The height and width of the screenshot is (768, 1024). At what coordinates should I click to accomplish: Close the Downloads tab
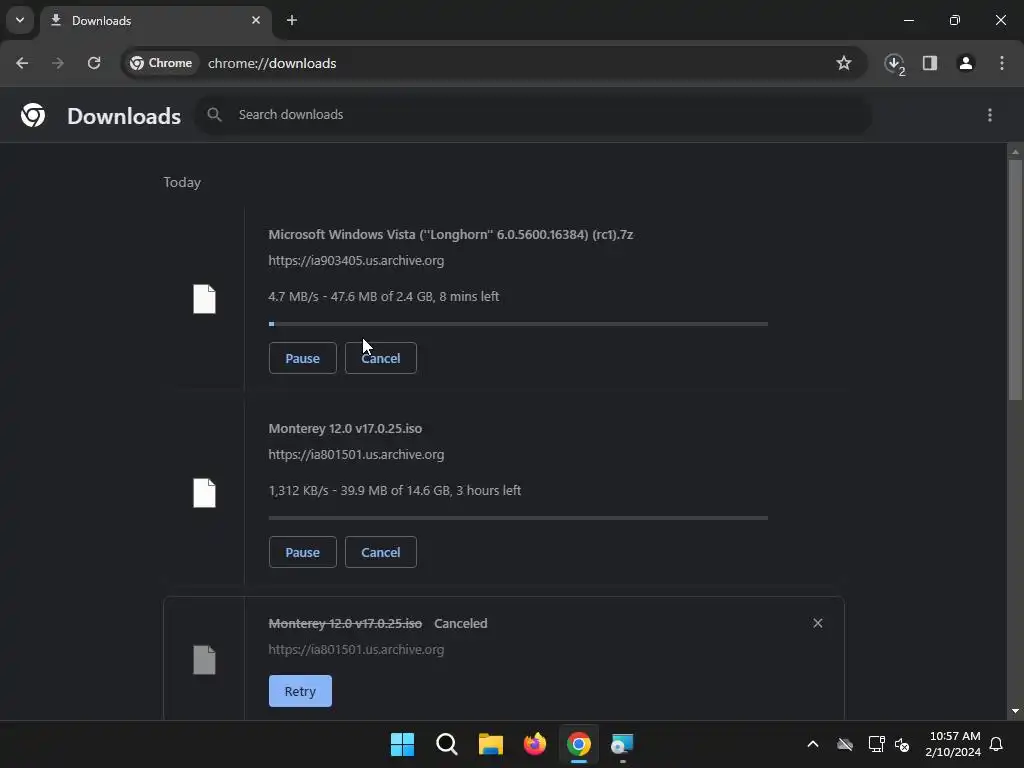(256, 20)
